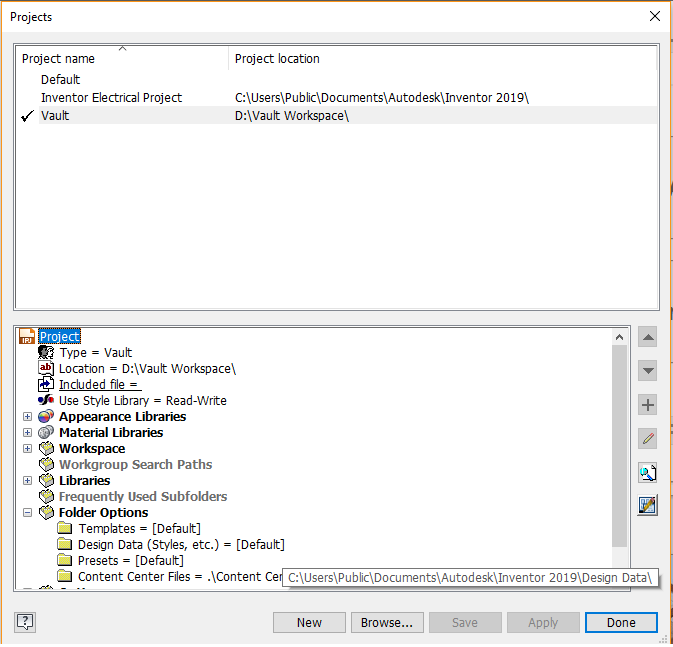This screenshot has height=647, width=673.
Task: Click the pencil edit button
Action: pyautogui.click(x=648, y=439)
